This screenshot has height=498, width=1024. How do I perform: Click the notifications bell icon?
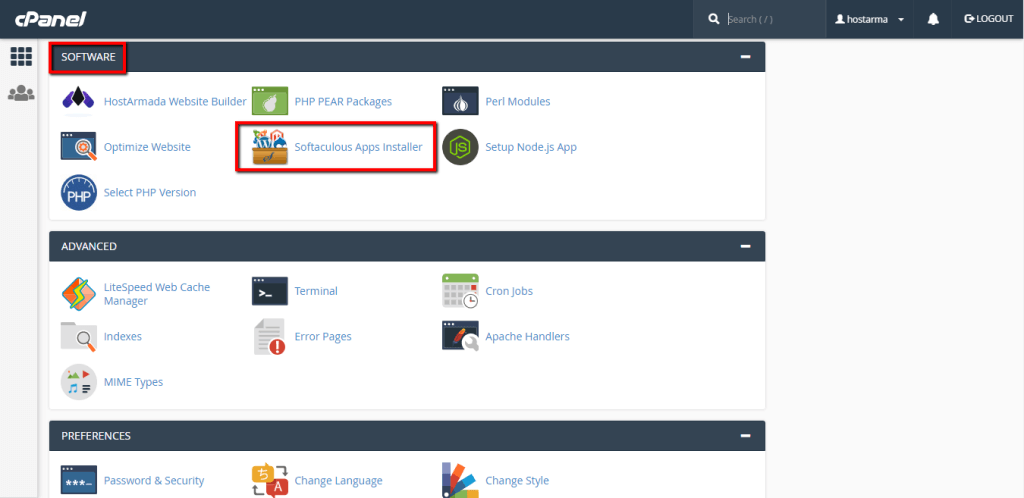(933, 19)
